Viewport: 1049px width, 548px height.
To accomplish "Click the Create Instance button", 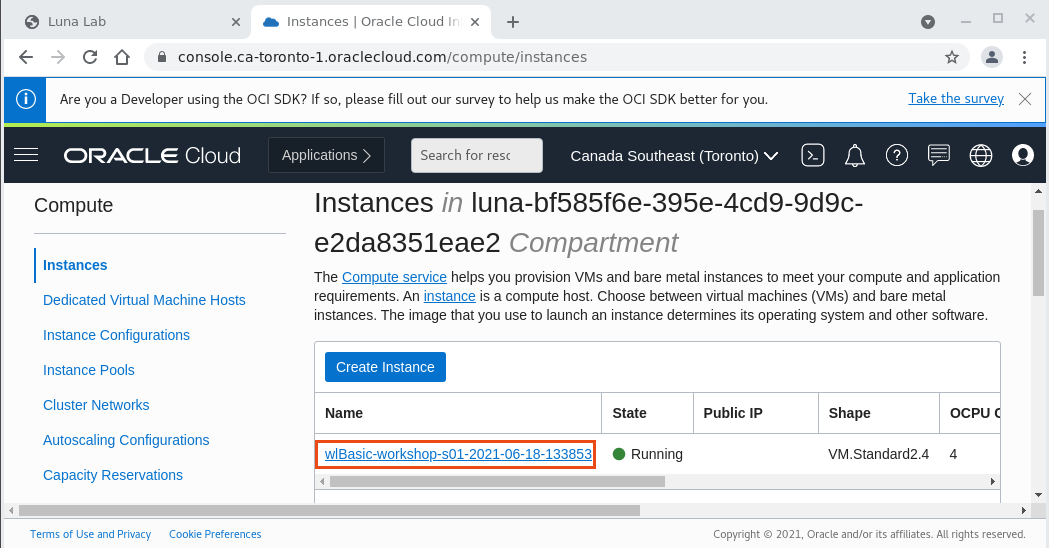I will click(x=385, y=367).
